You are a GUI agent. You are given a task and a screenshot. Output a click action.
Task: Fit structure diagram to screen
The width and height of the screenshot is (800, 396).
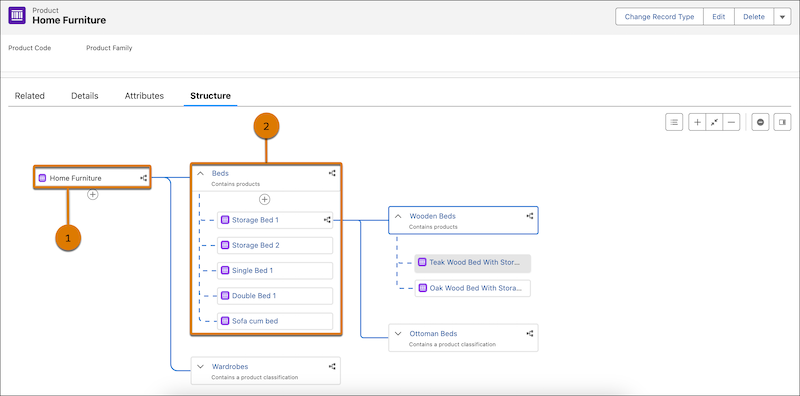(714, 122)
